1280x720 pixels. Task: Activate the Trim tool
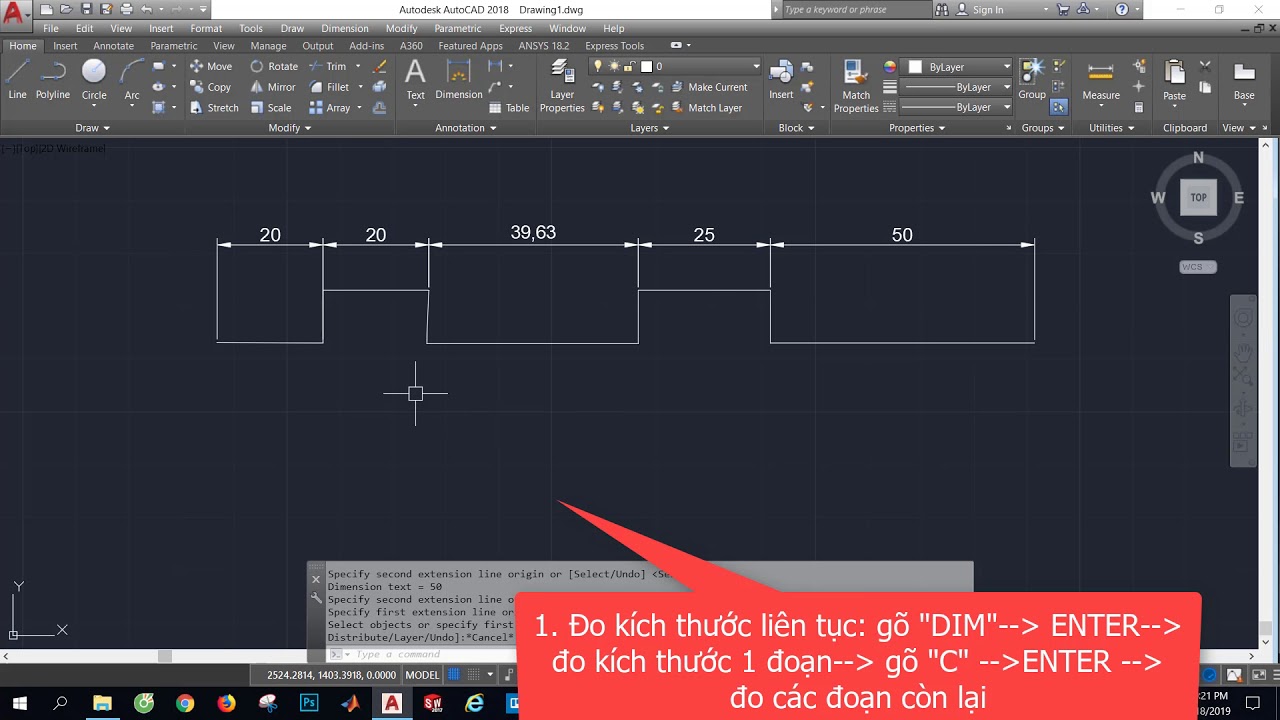point(330,66)
